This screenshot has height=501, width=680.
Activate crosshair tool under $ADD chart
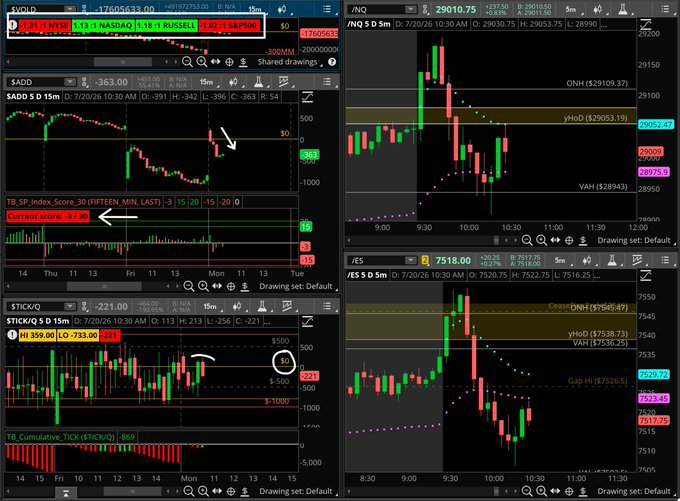tap(231, 286)
